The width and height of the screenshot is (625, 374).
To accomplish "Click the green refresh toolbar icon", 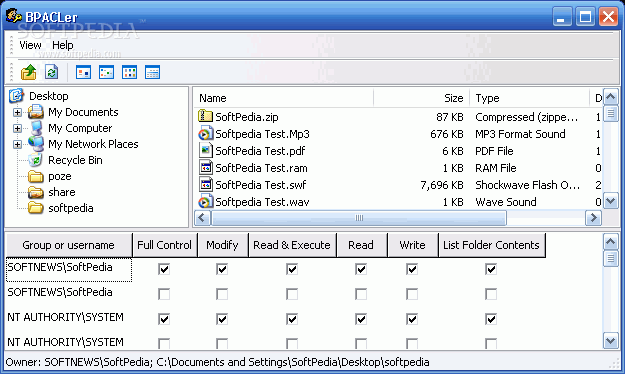I will coord(51,73).
